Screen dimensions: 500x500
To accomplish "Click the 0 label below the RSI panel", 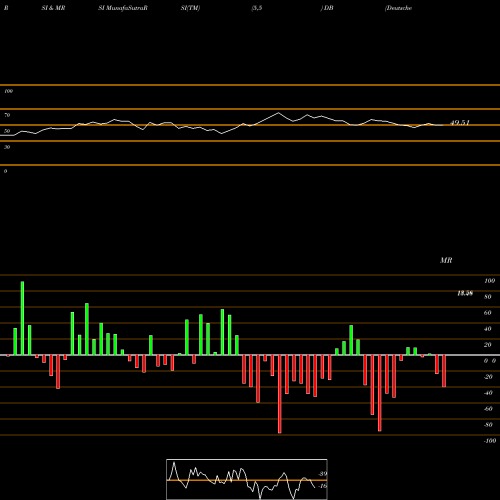I will tap(5, 171).
